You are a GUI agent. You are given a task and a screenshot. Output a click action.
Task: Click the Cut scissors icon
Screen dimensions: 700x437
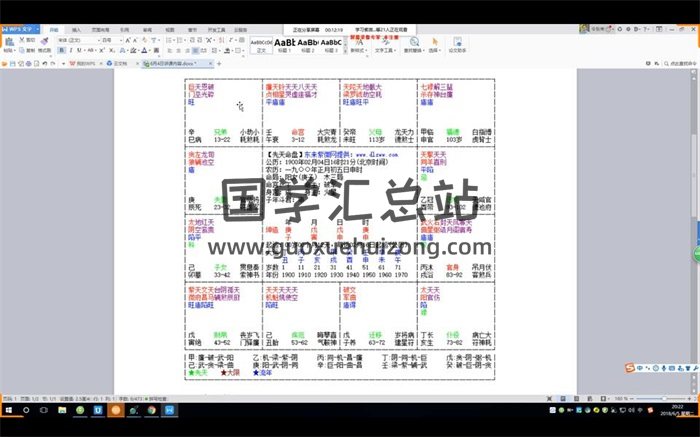21,40
